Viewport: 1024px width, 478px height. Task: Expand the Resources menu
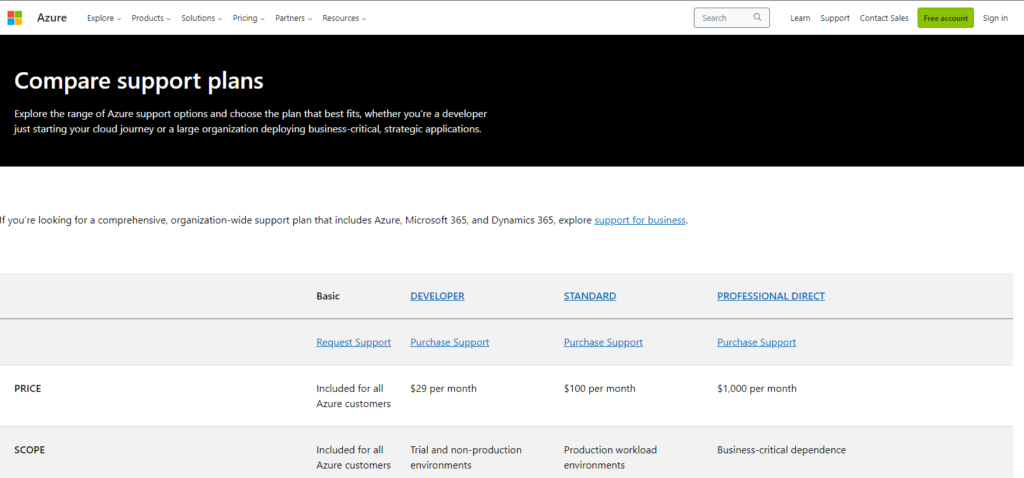[344, 18]
